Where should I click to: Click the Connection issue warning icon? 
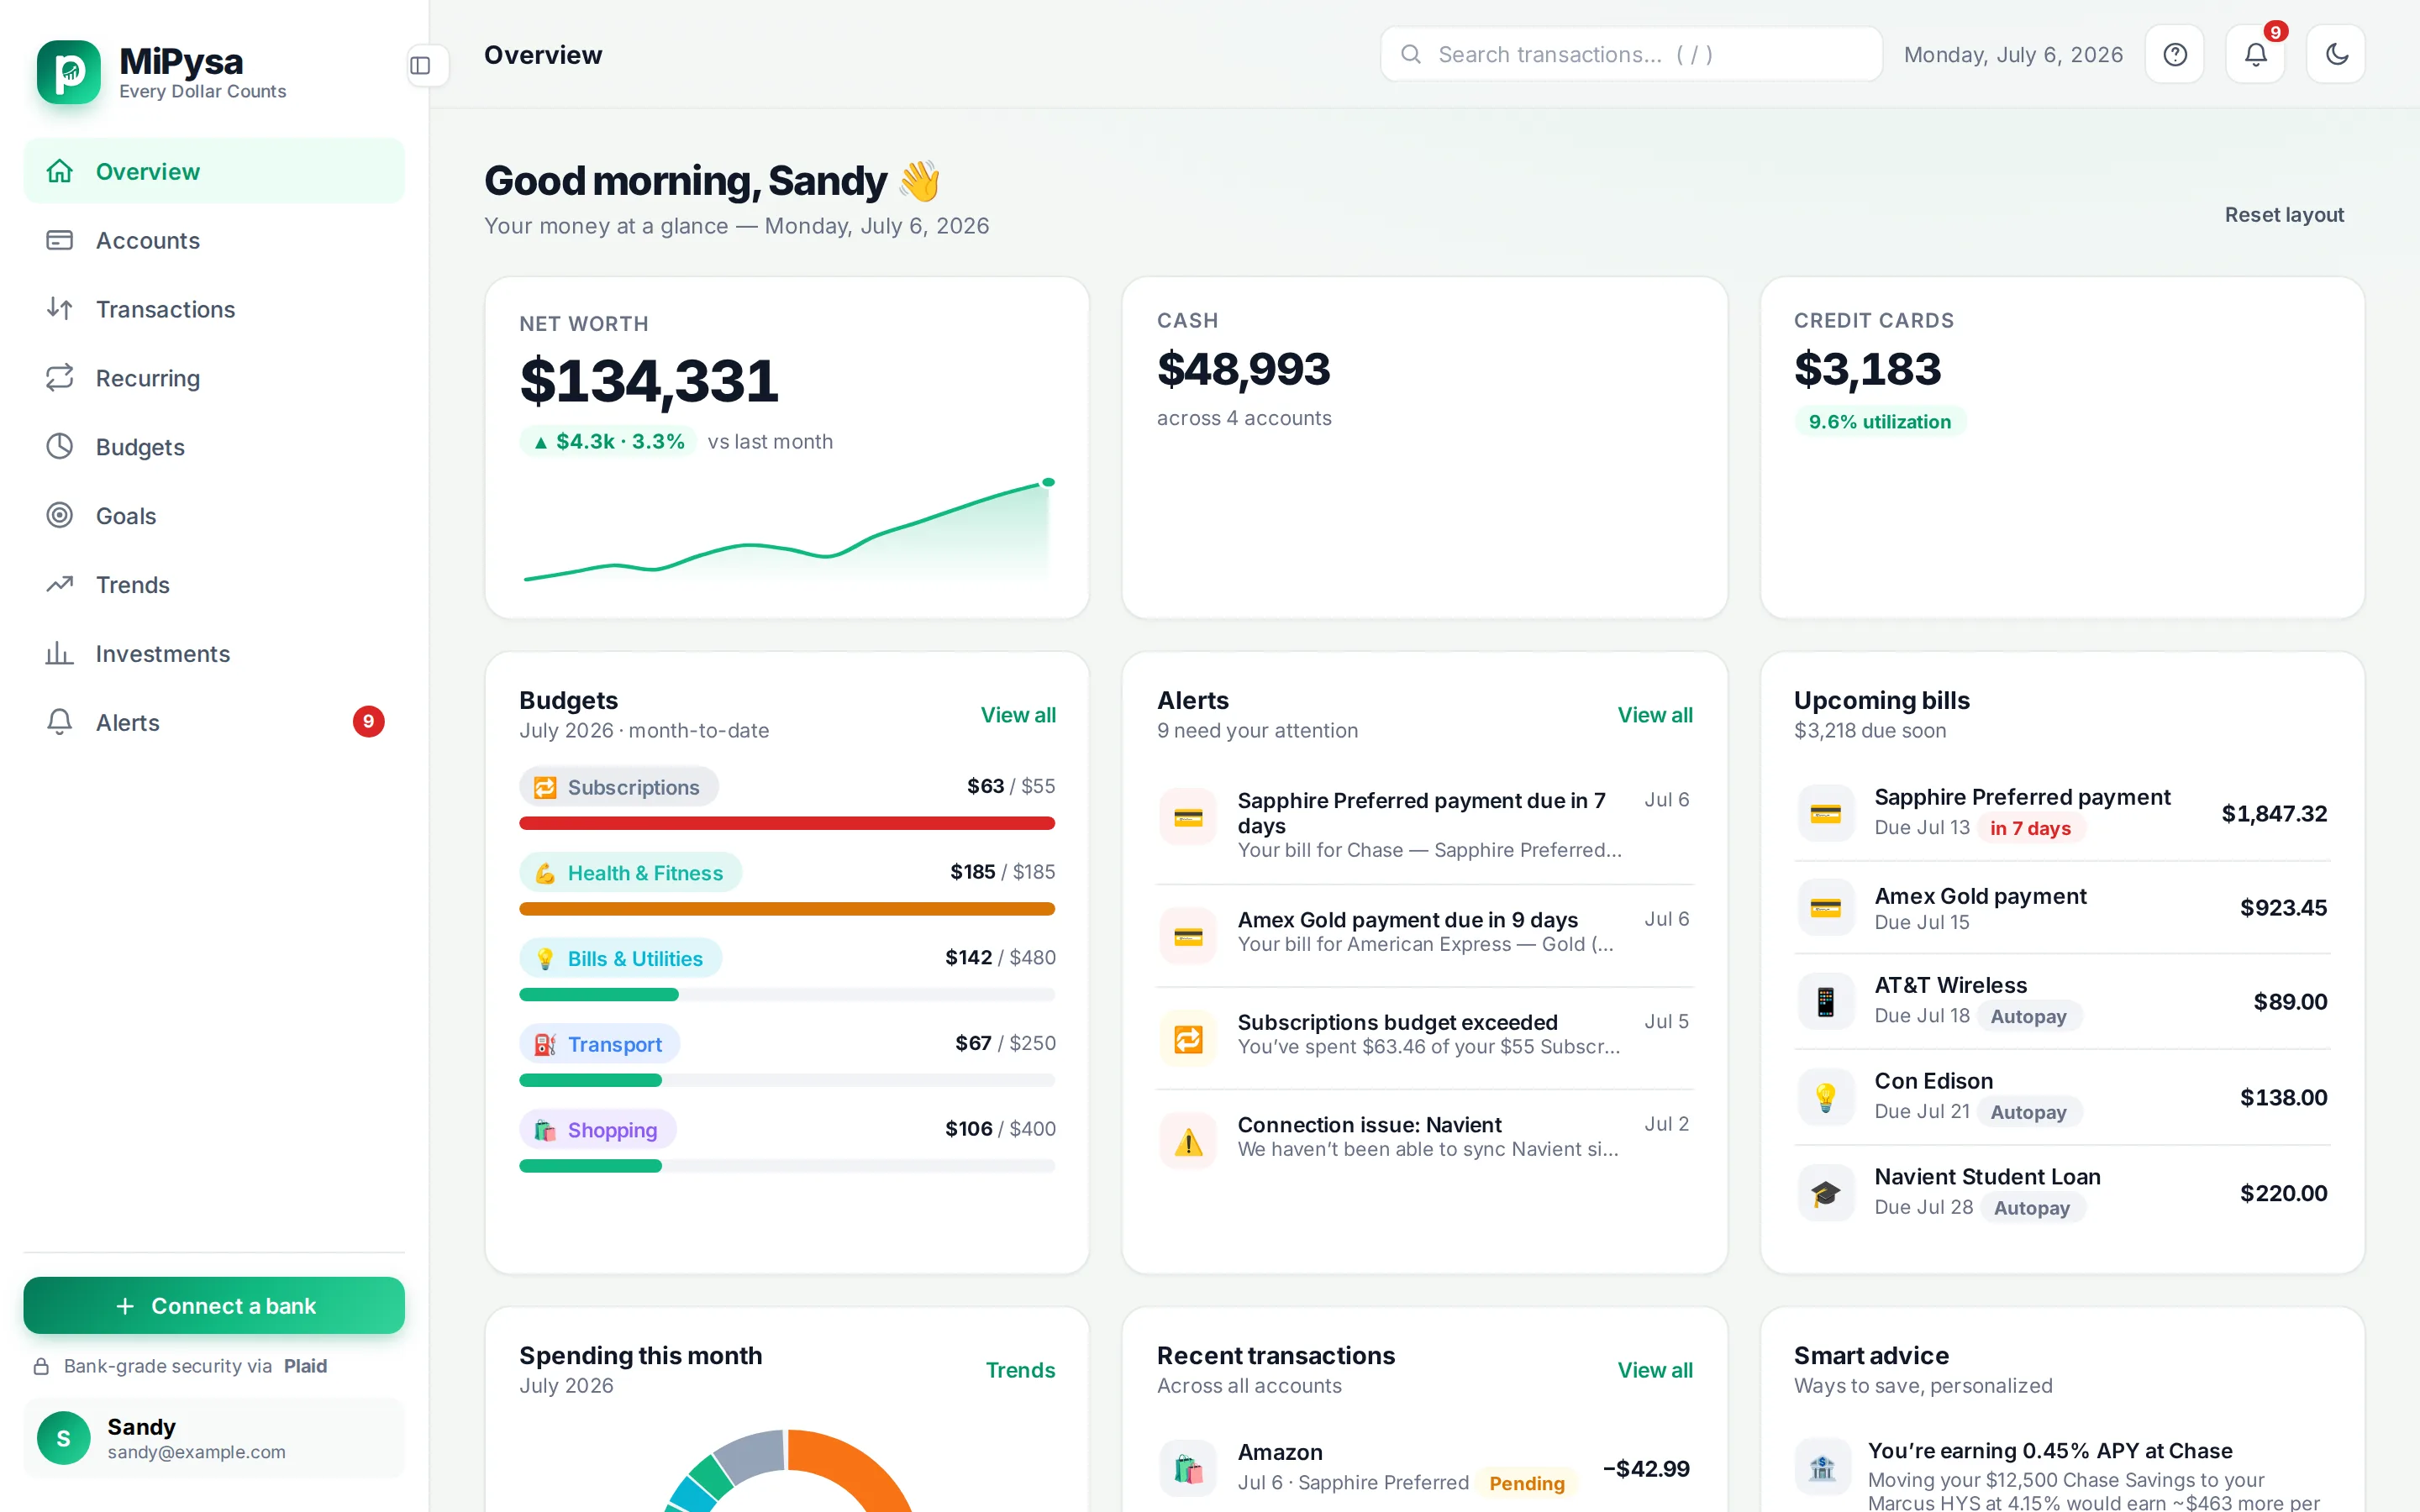(1188, 1142)
